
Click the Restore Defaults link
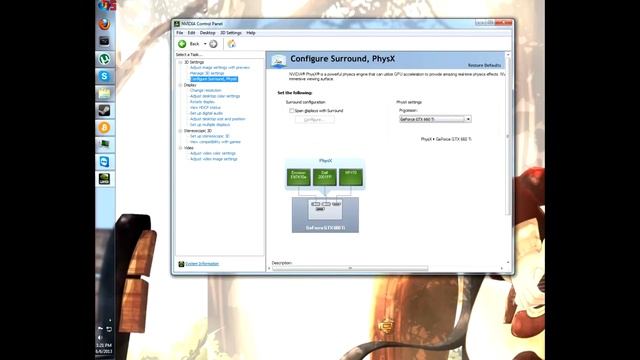484,65
